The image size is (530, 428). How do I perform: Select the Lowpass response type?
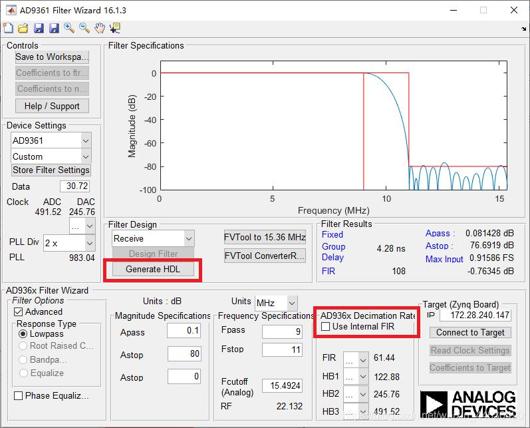23,334
